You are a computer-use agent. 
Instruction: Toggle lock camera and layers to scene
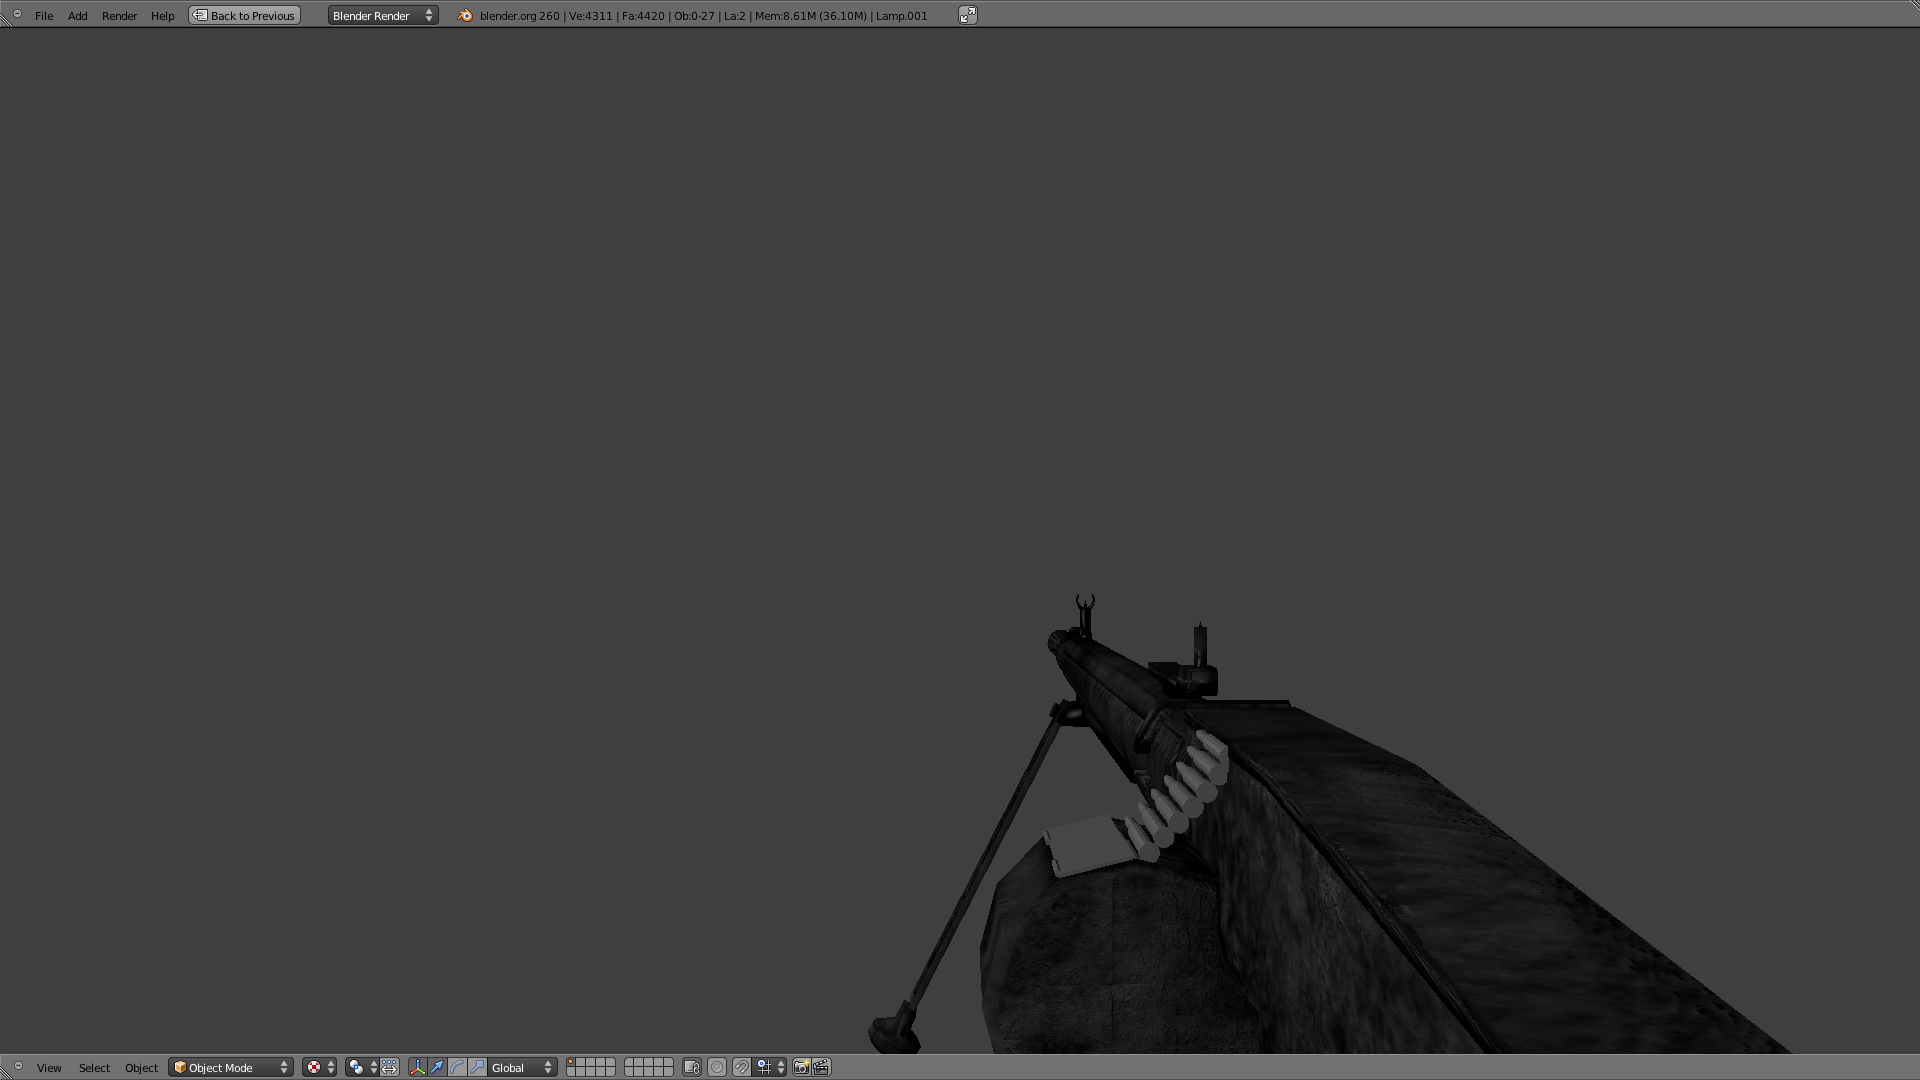(x=691, y=1068)
